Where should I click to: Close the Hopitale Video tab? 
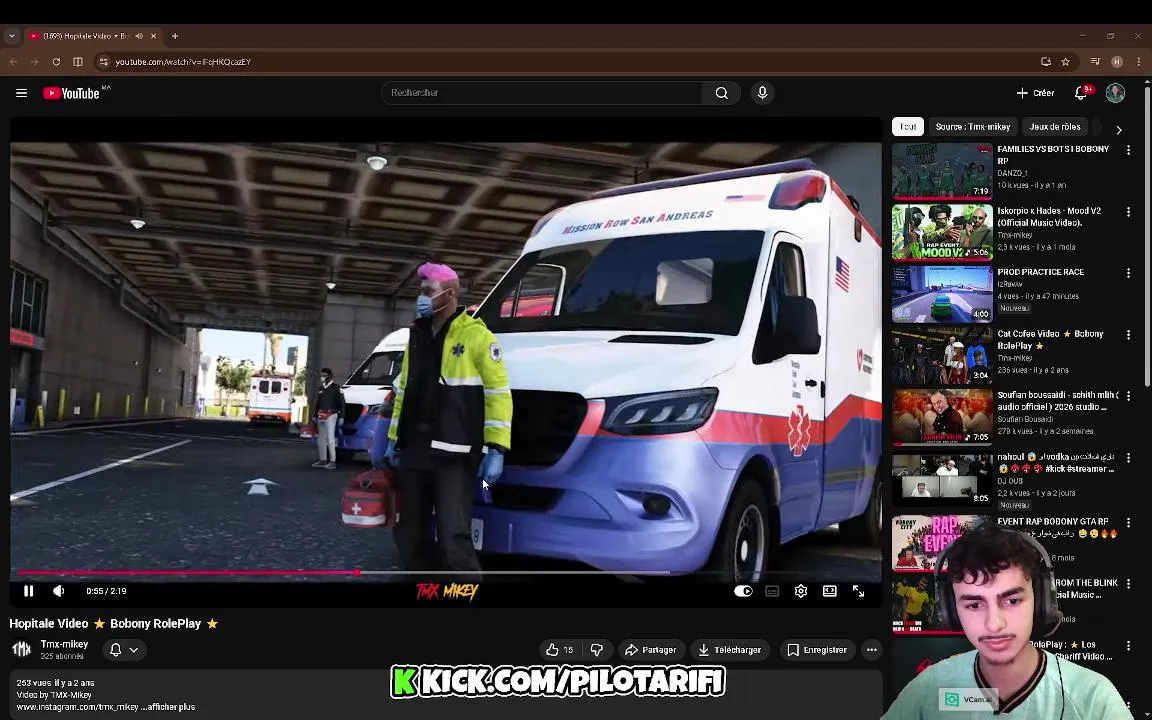[154, 36]
